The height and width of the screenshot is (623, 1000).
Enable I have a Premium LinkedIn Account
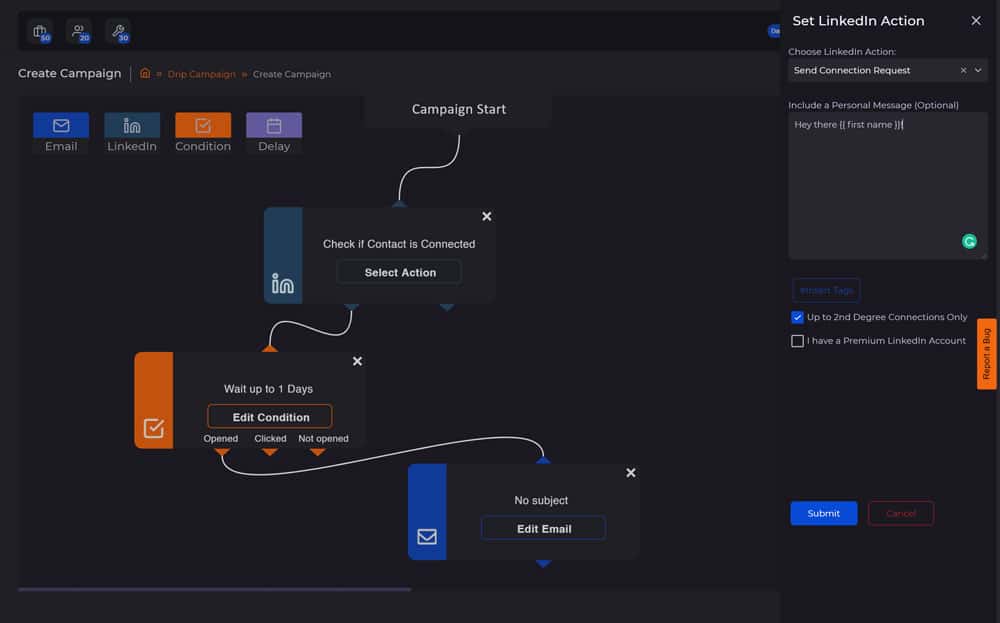click(x=797, y=341)
